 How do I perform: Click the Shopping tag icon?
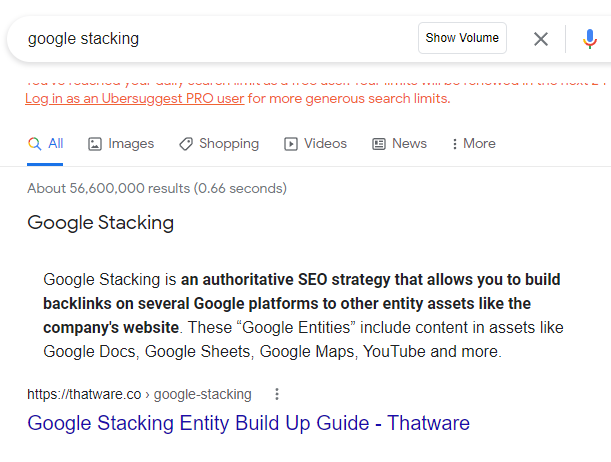click(186, 144)
